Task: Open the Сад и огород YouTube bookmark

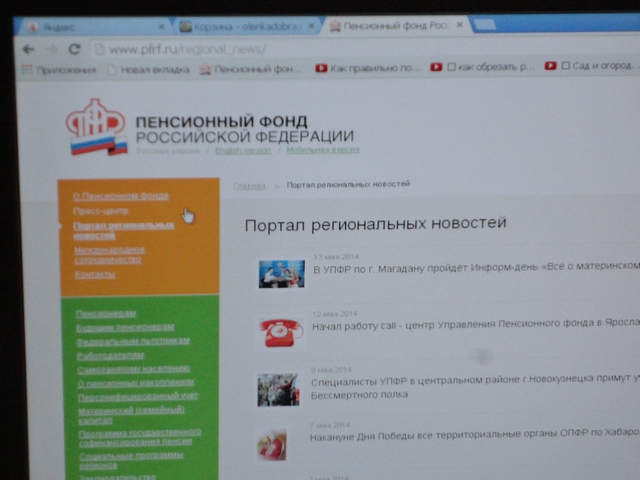Action: click(589, 65)
